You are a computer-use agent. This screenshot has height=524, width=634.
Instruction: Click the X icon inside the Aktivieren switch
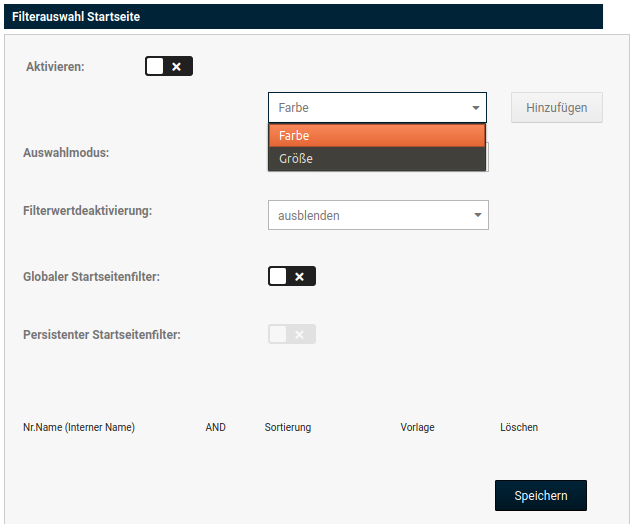click(177, 67)
